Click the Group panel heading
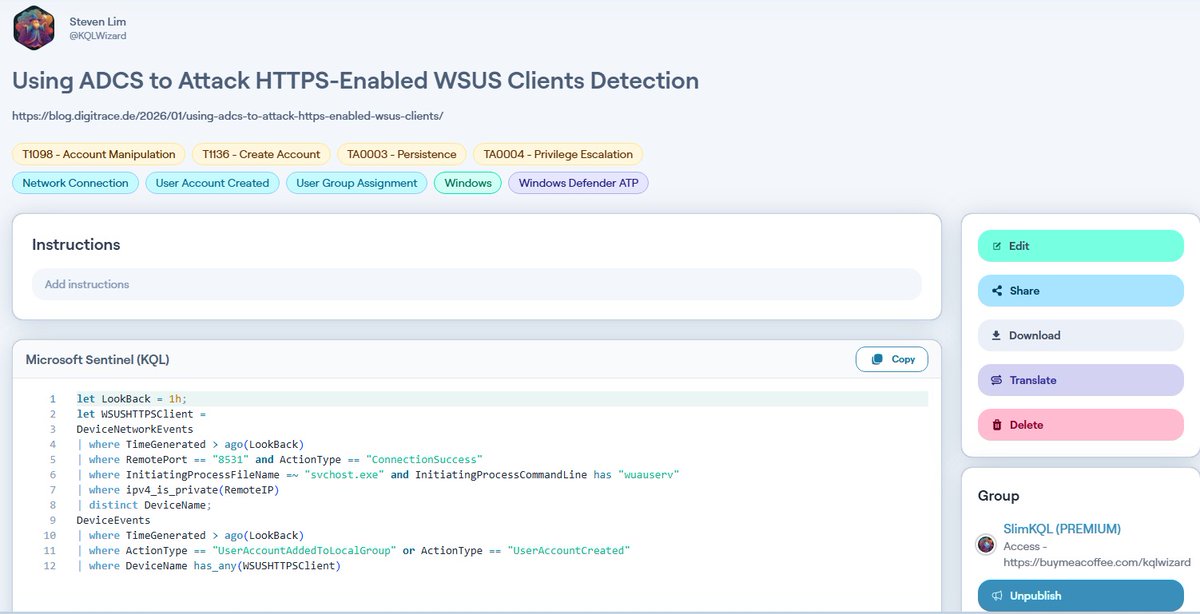Screen dimensions: 1200x614 [999, 496]
